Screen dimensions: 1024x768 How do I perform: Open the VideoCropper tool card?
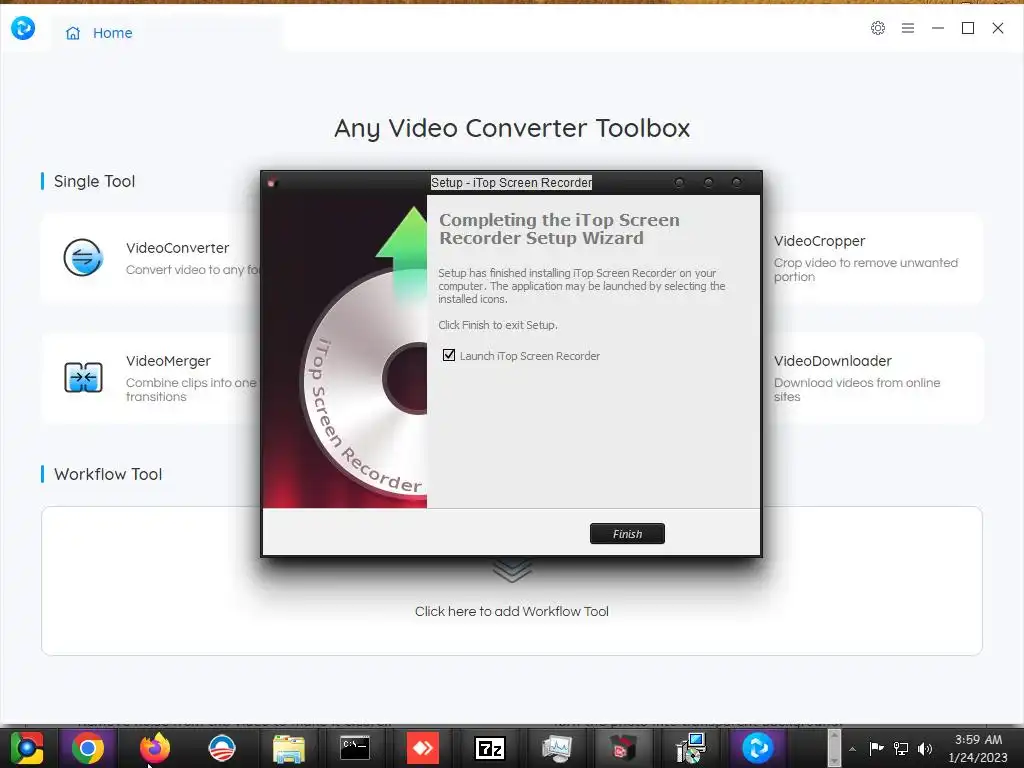[872, 258]
